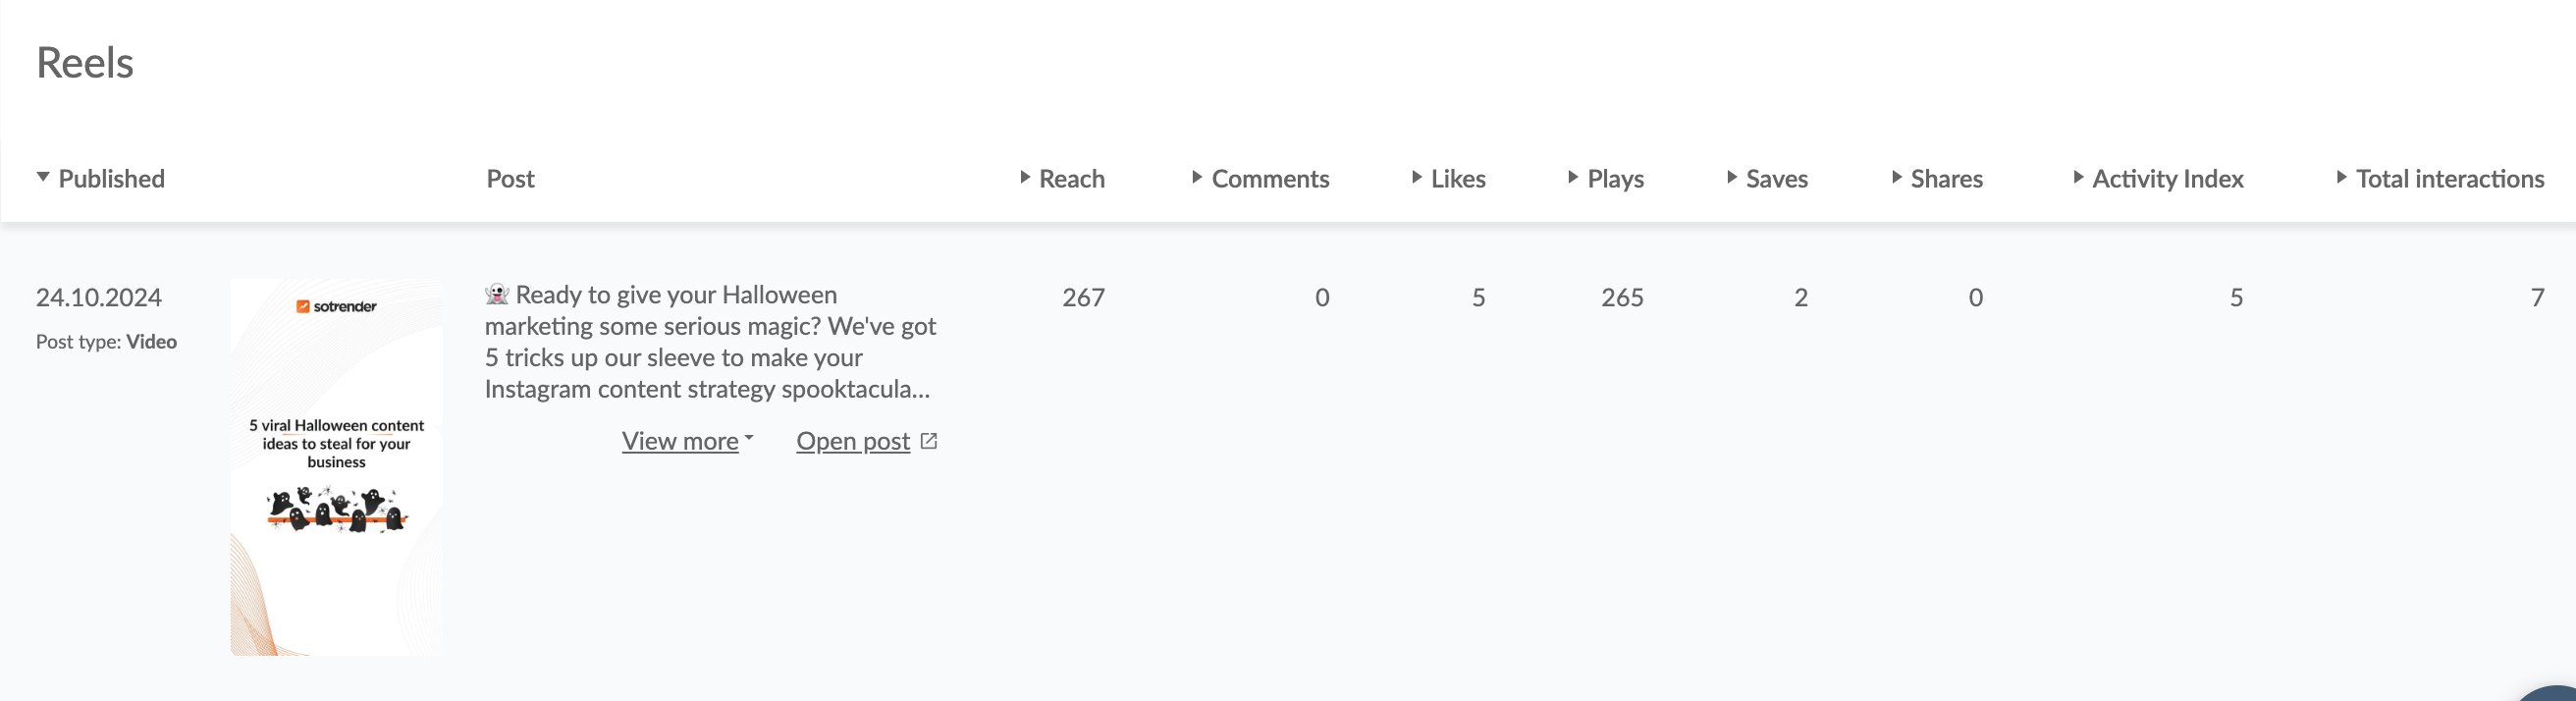Click the sort triangle beside Shares
The height and width of the screenshot is (701, 2576).
tap(1897, 177)
